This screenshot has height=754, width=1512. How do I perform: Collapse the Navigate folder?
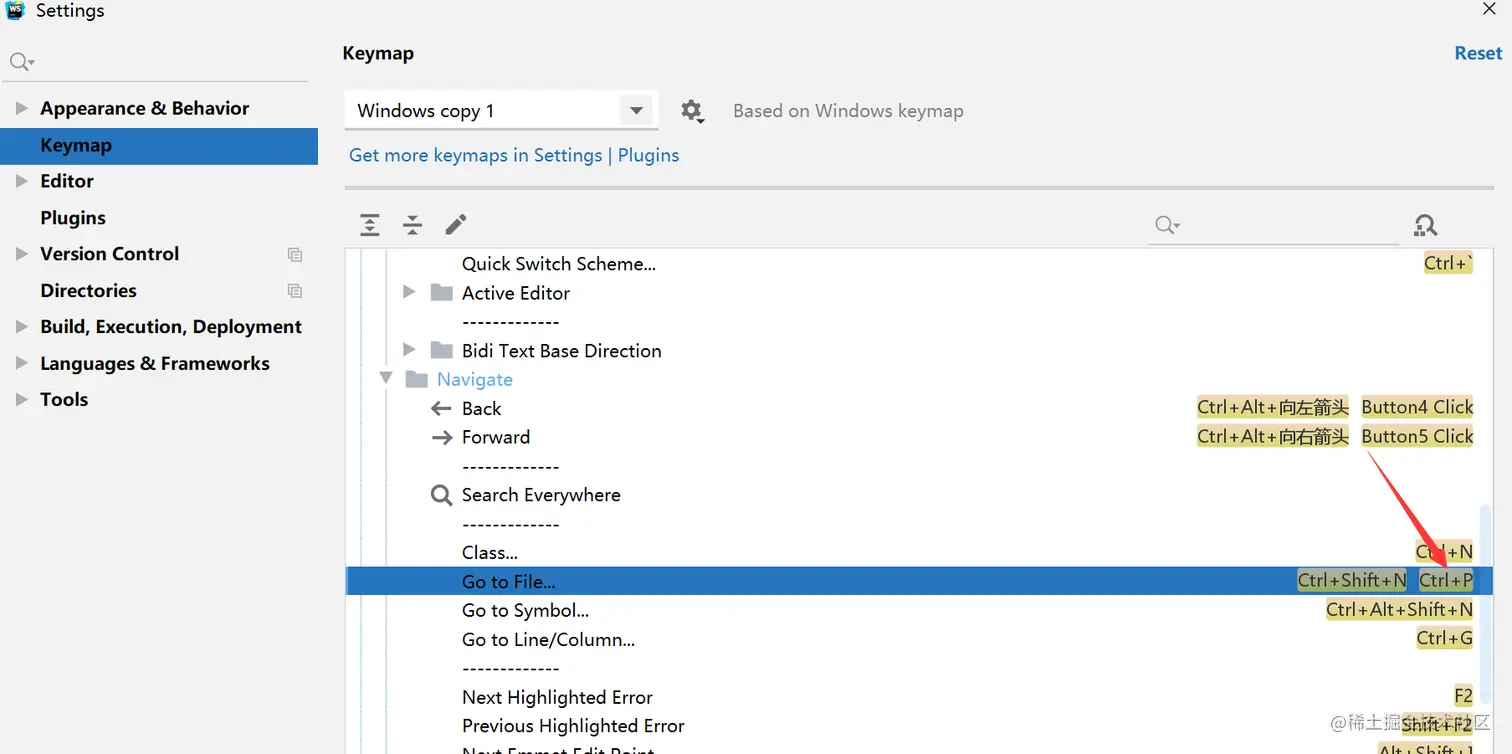386,379
